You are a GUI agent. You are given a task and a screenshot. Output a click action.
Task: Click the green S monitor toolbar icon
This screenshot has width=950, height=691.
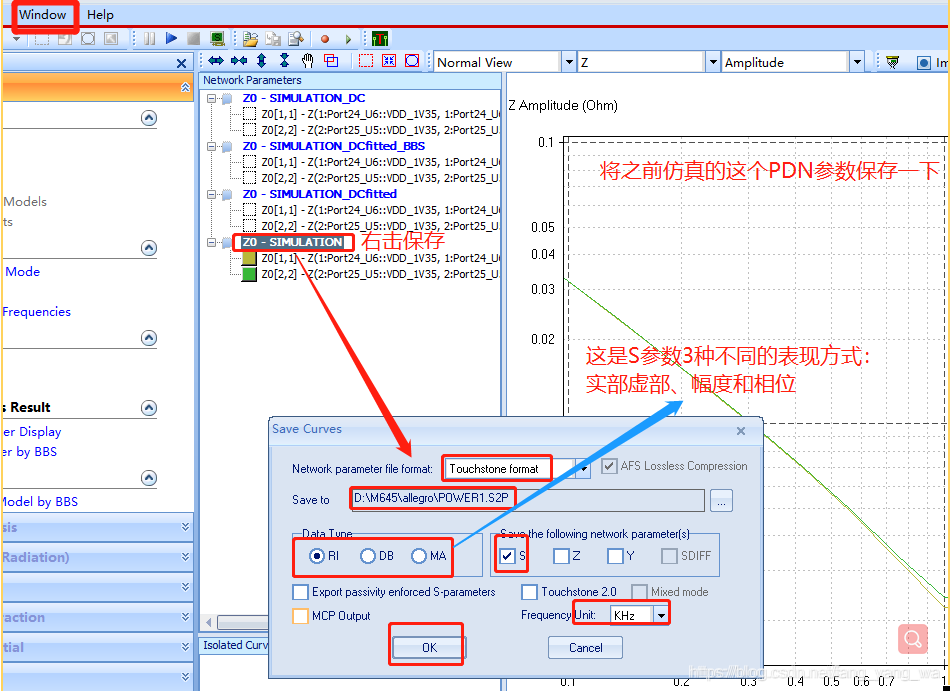click(217, 39)
